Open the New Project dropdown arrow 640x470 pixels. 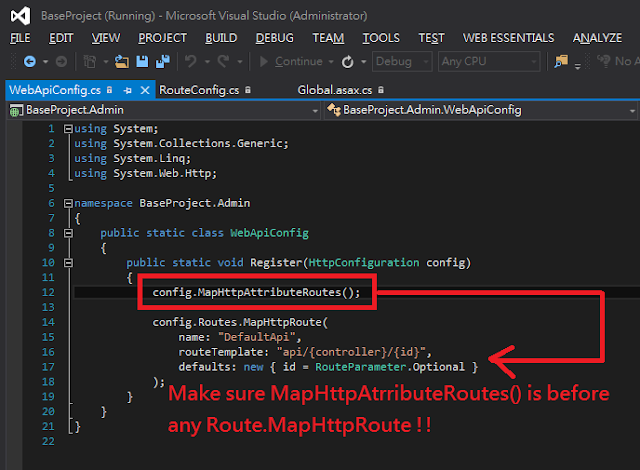coord(106,62)
